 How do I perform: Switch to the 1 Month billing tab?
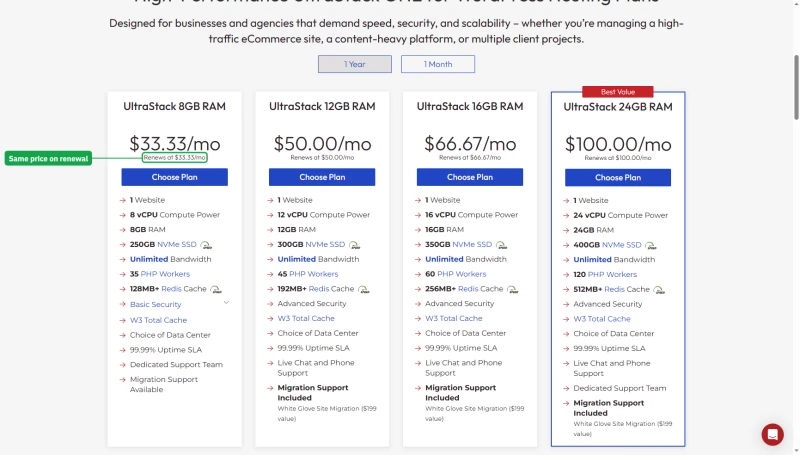438,64
